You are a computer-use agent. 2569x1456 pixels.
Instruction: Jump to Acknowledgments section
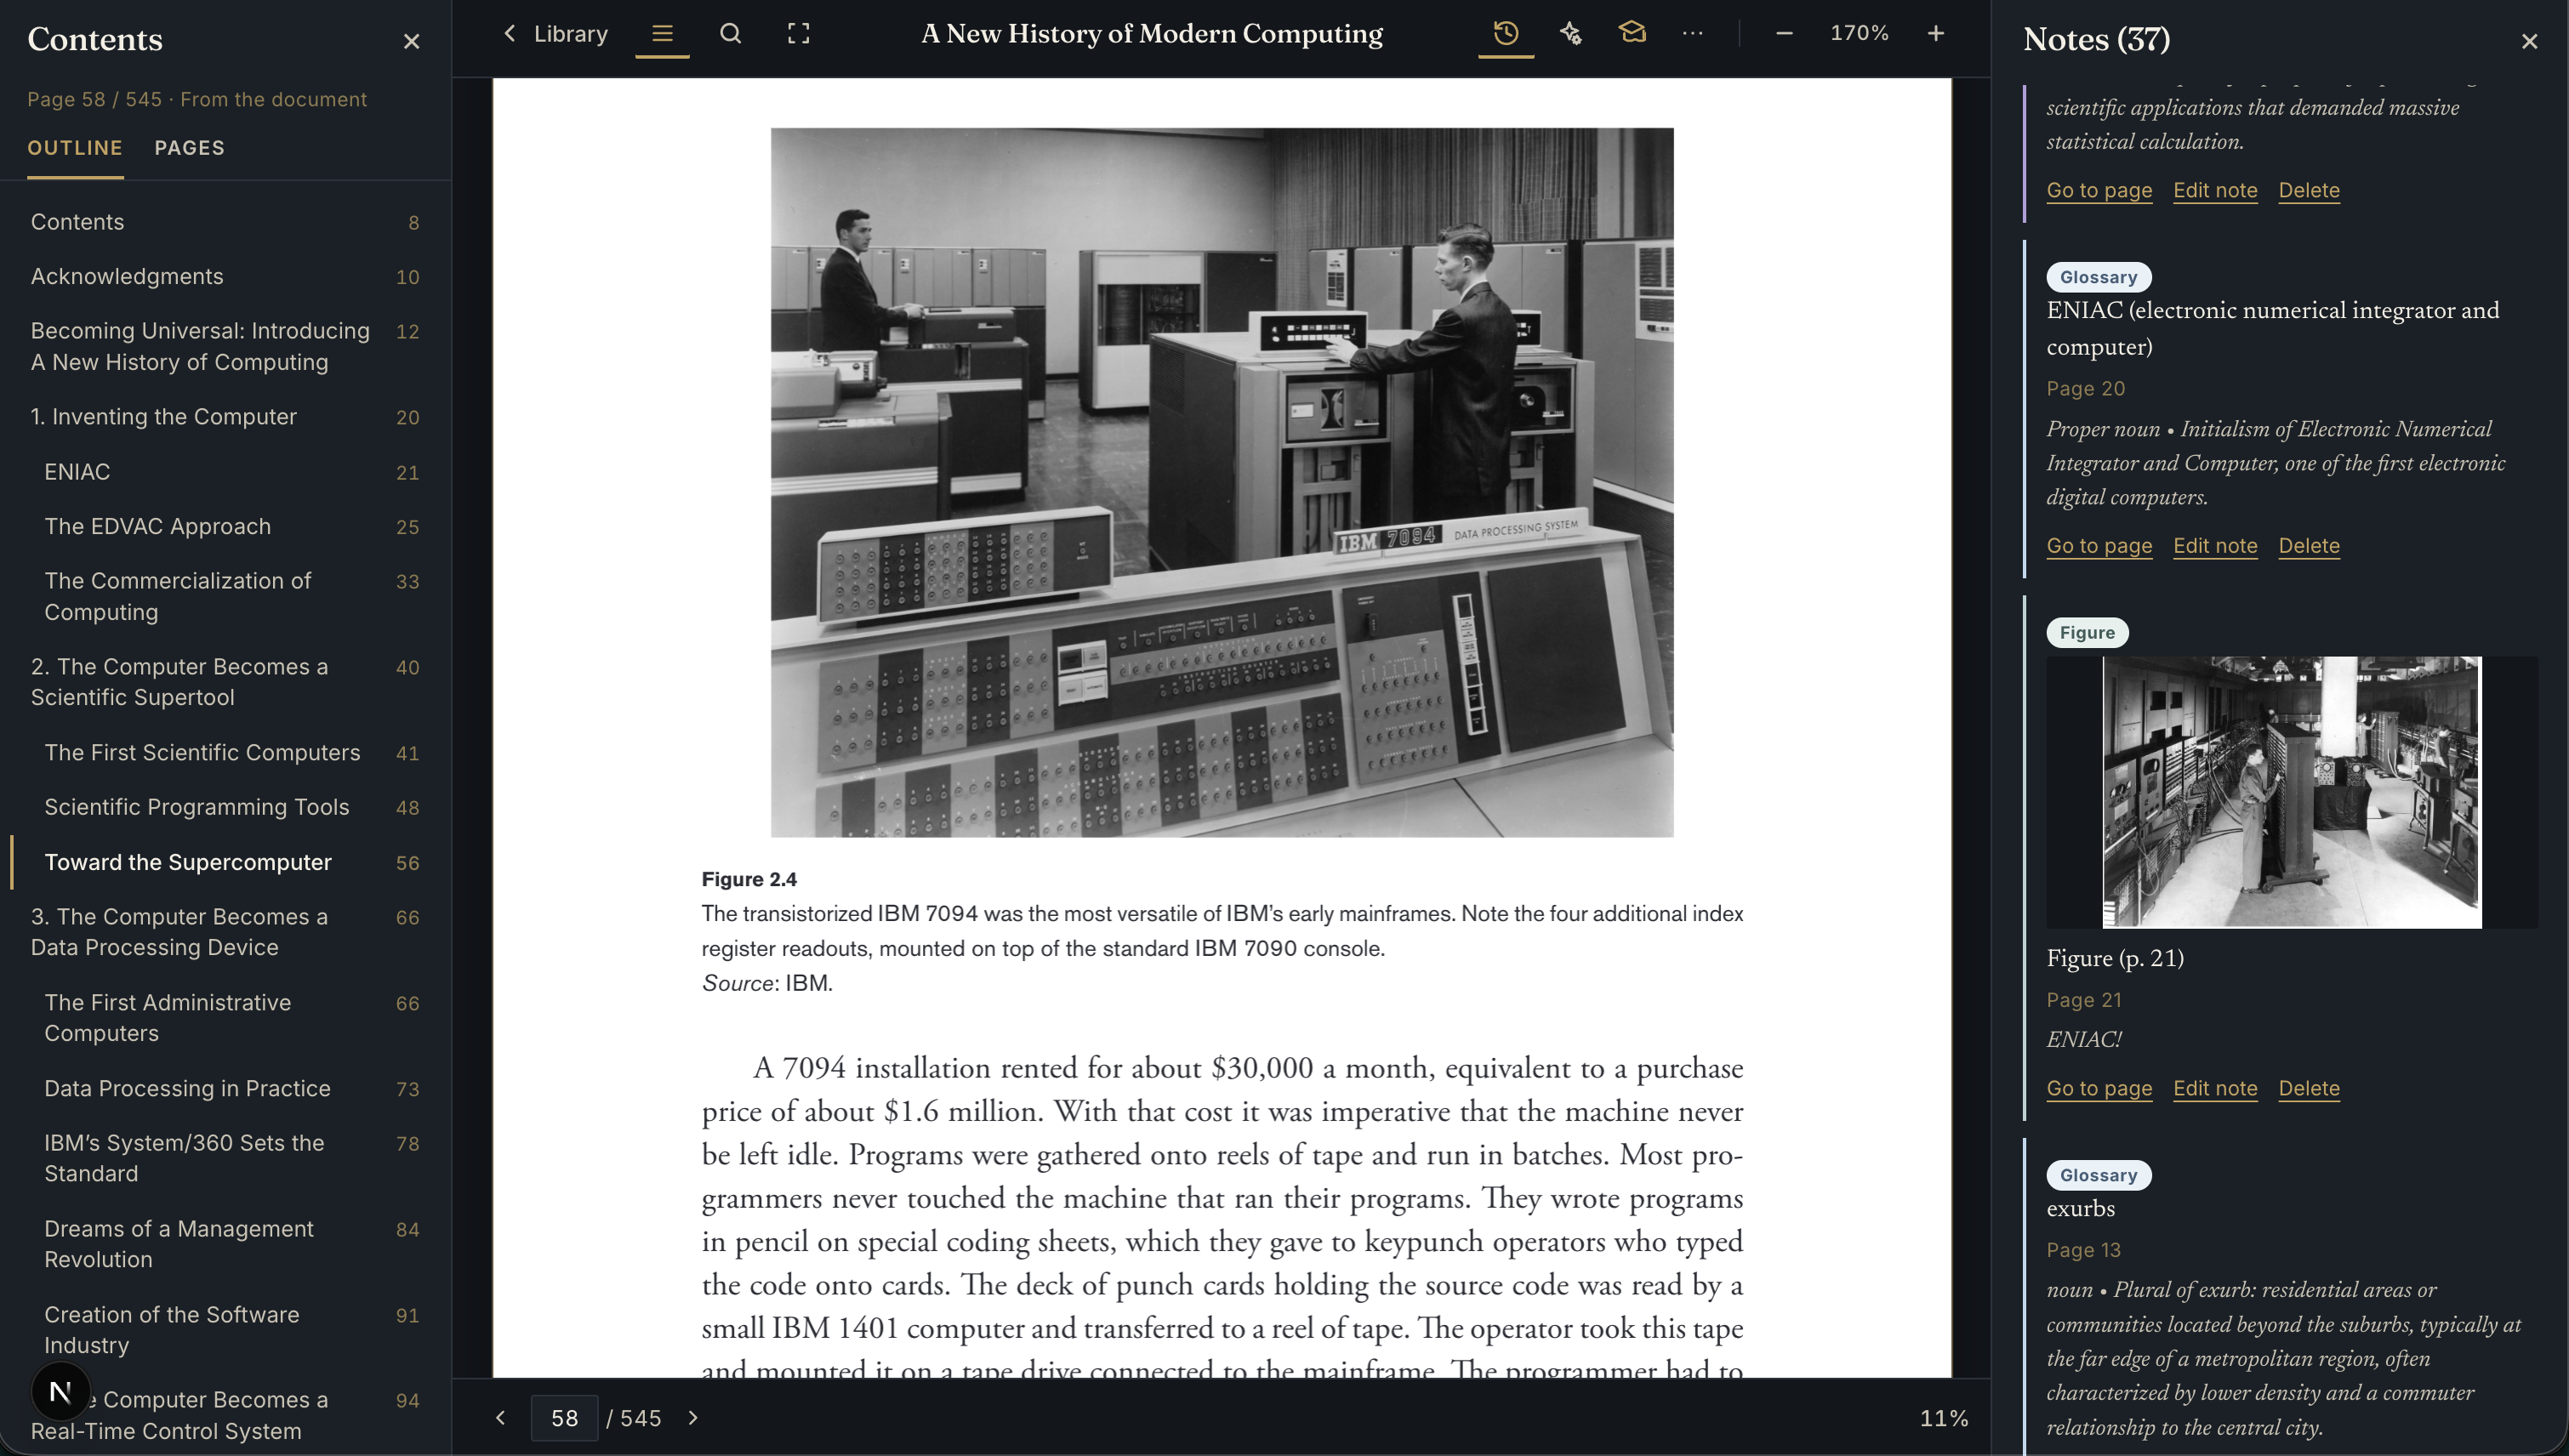pos(225,277)
